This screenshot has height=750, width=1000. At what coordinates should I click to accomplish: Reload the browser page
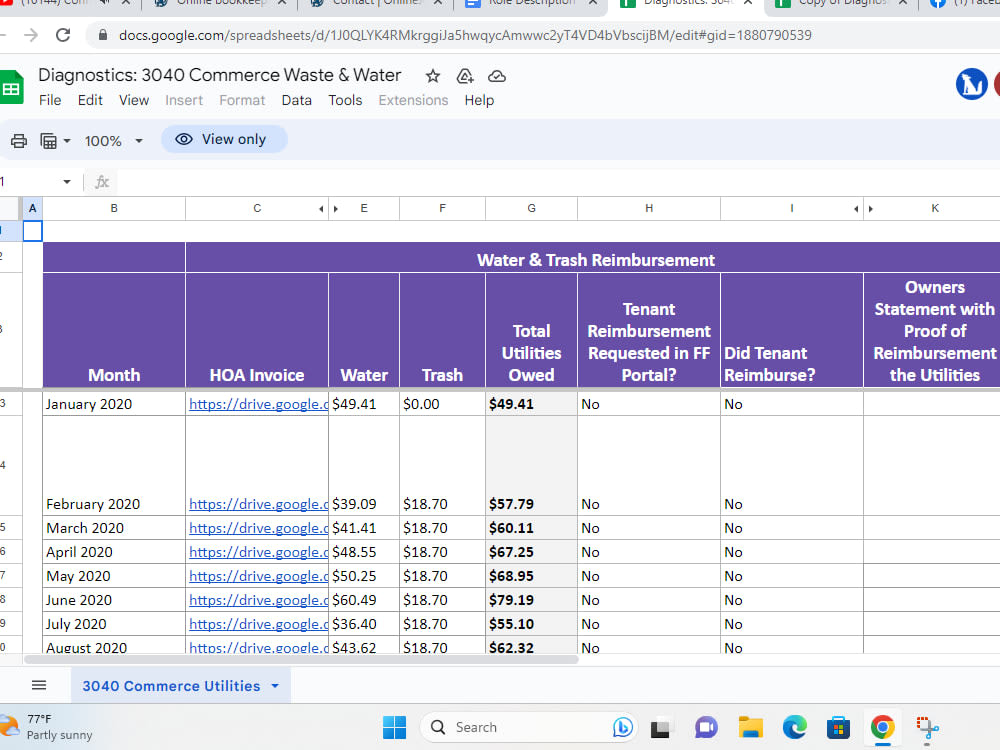pos(62,35)
